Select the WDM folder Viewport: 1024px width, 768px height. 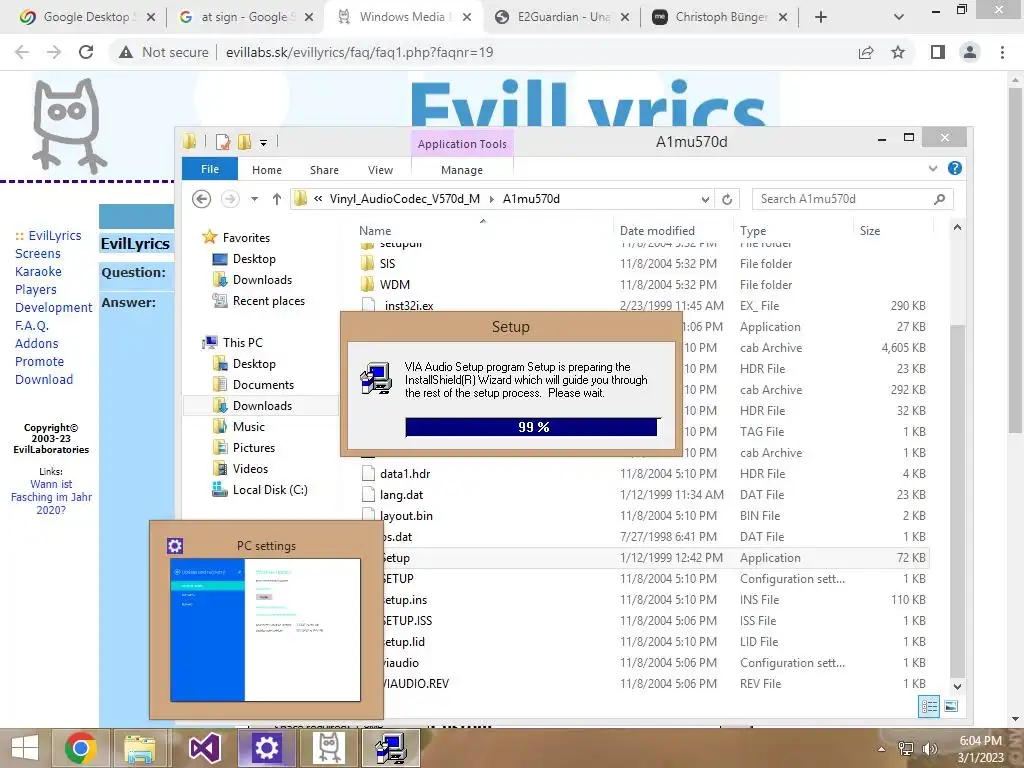coord(394,285)
